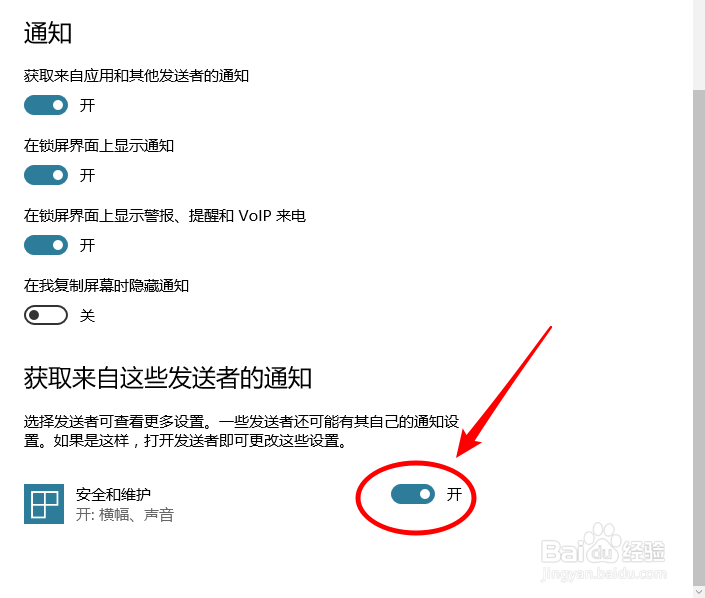Open the 安全和维护 app icon
The image size is (705, 598).
[x=44, y=504]
